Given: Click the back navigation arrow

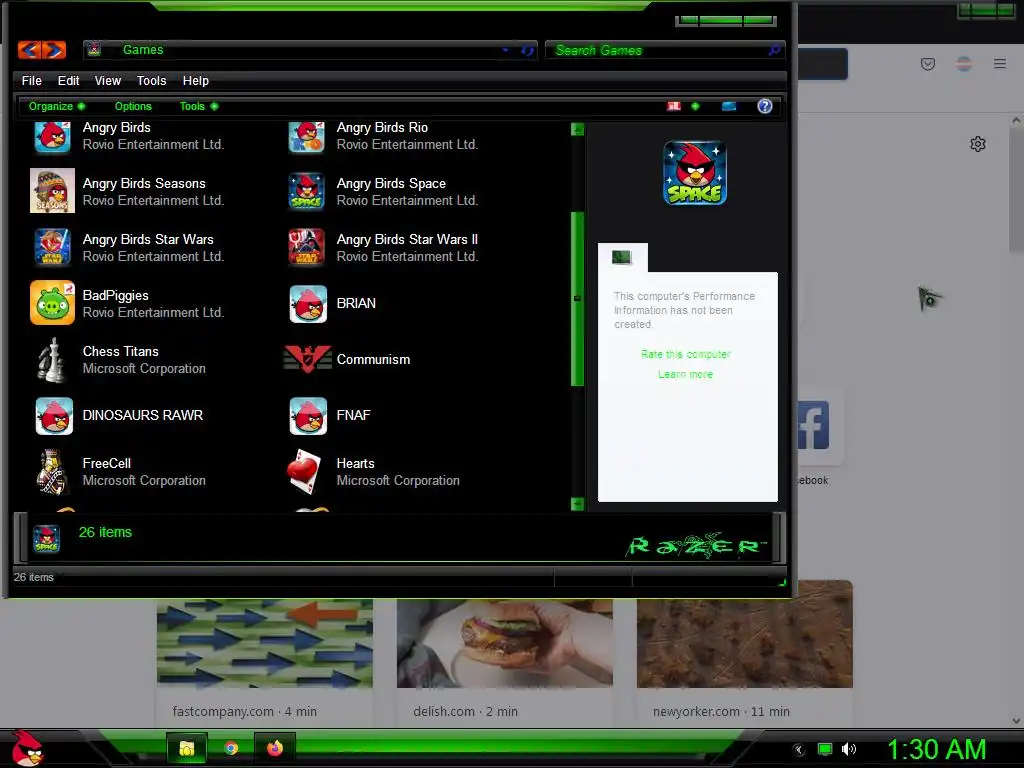Looking at the screenshot, I should (x=29, y=50).
